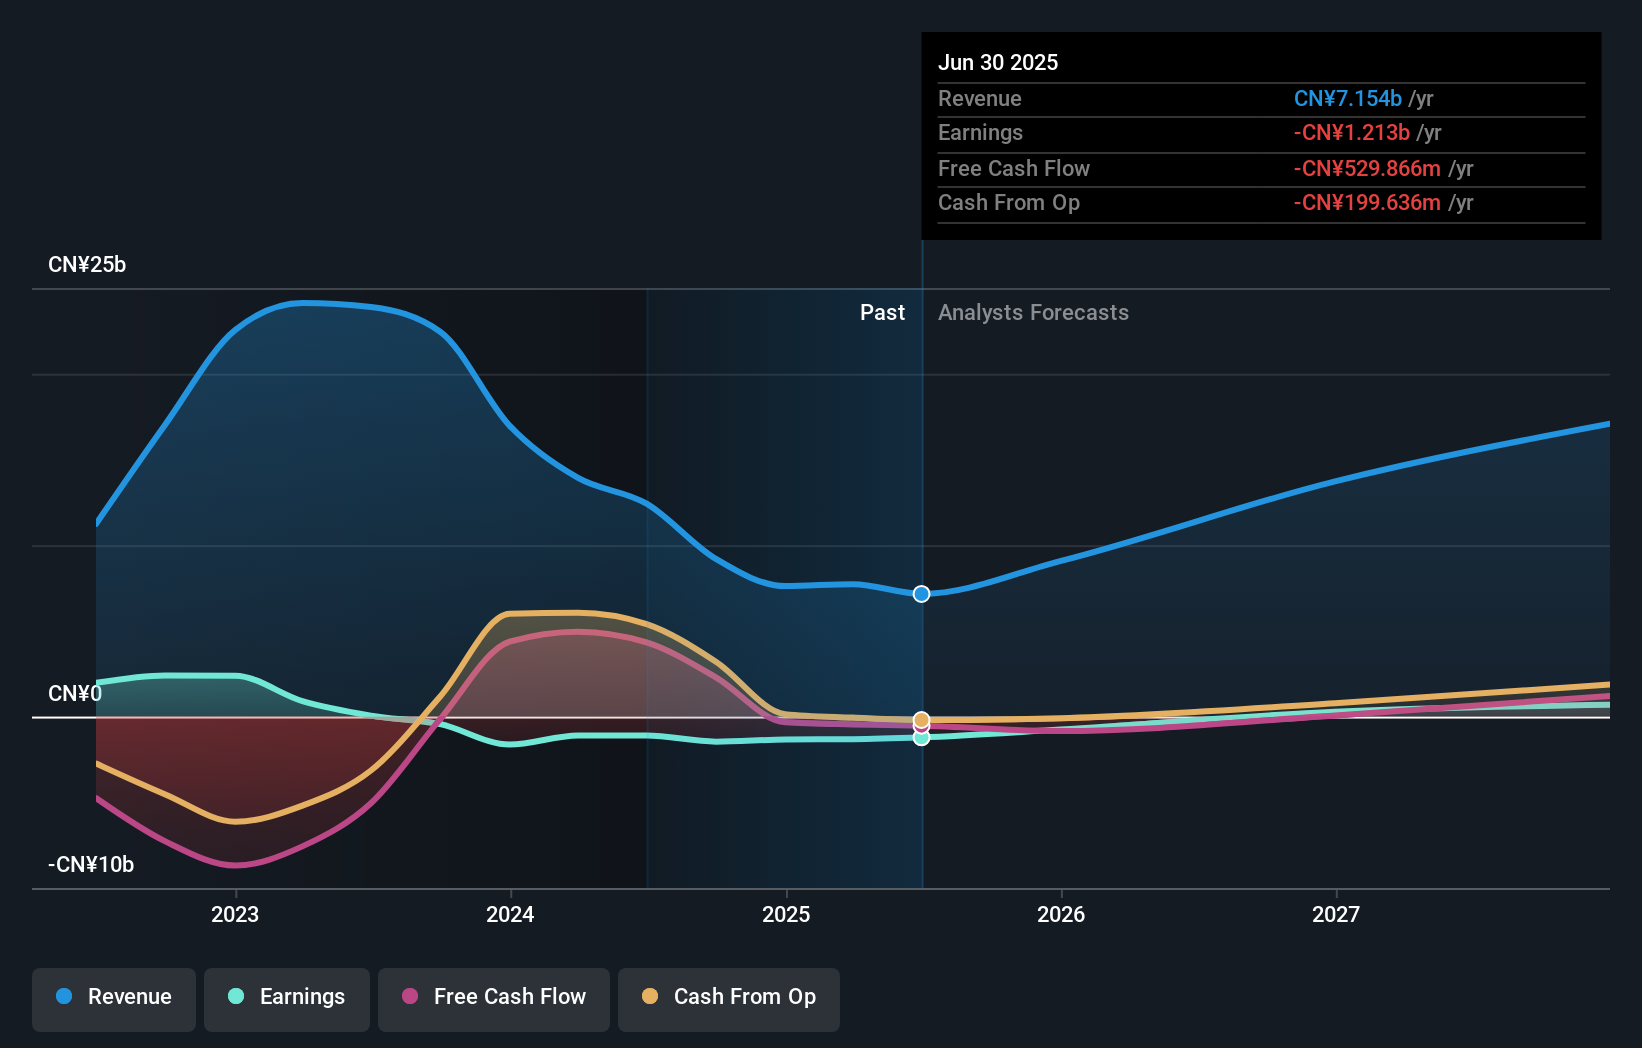The height and width of the screenshot is (1048, 1642).
Task: Click the teal Earnings data point marker
Action: coord(922,738)
